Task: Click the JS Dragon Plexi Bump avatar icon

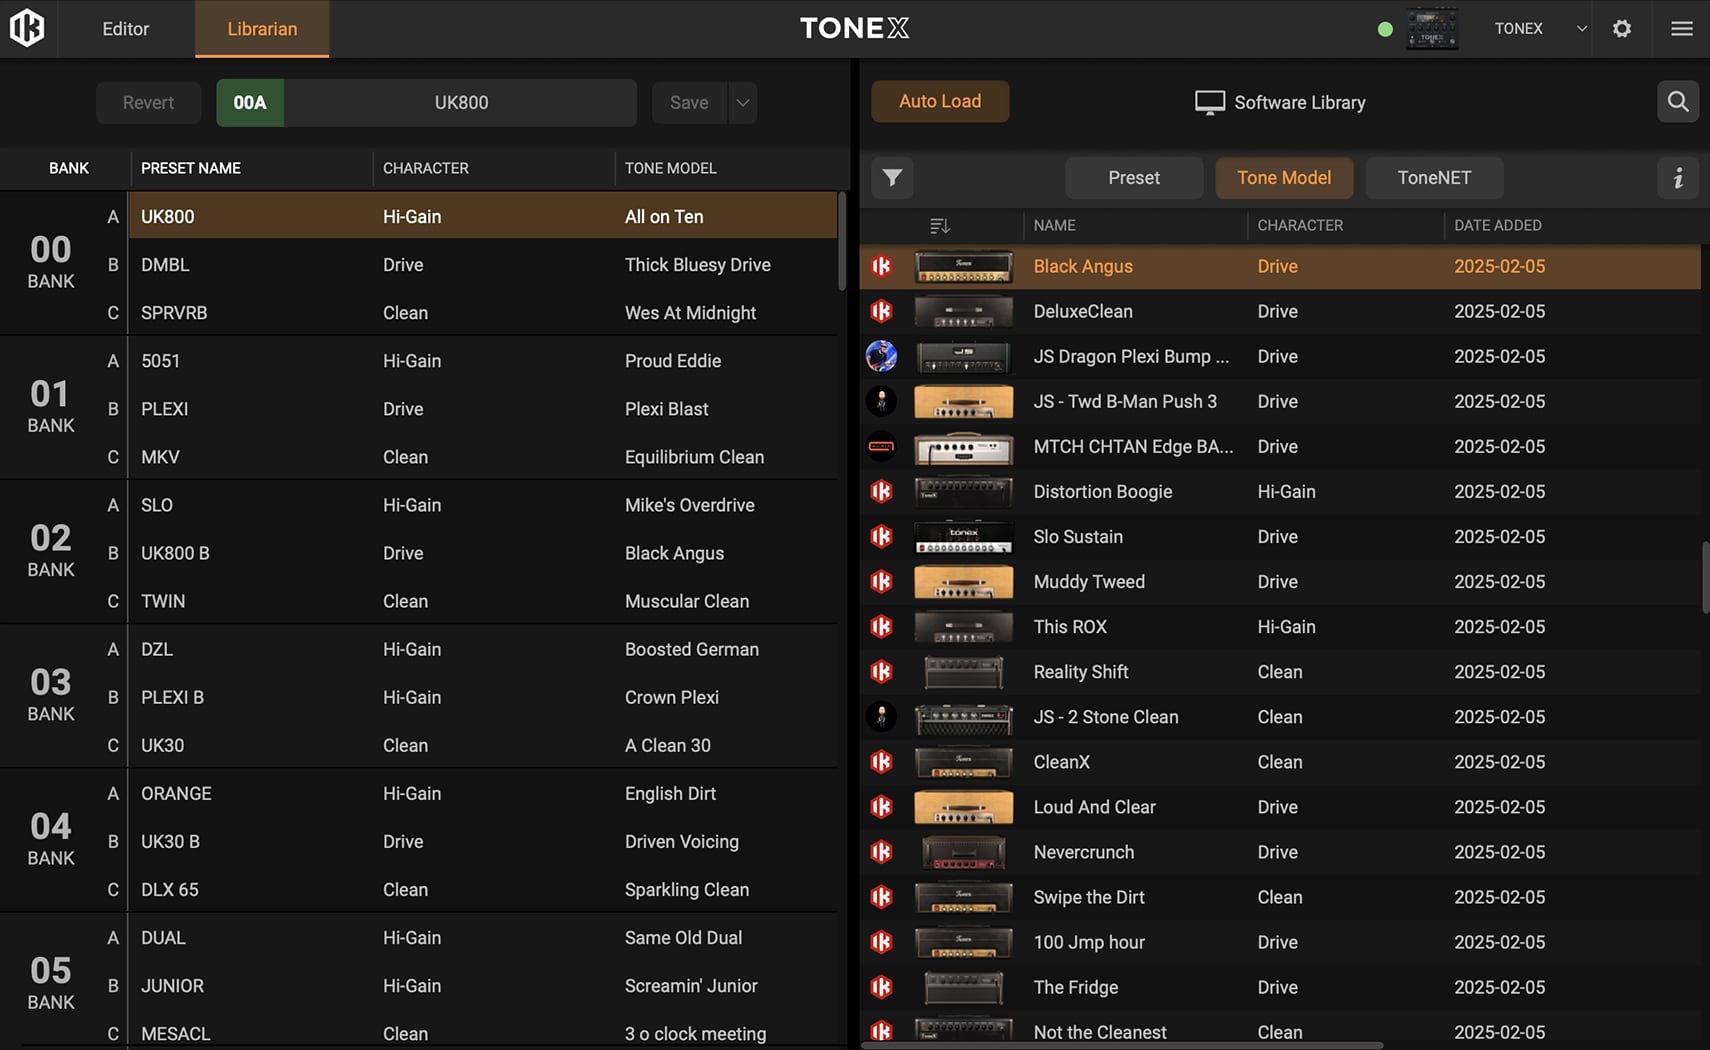Action: [x=881, y=356]
